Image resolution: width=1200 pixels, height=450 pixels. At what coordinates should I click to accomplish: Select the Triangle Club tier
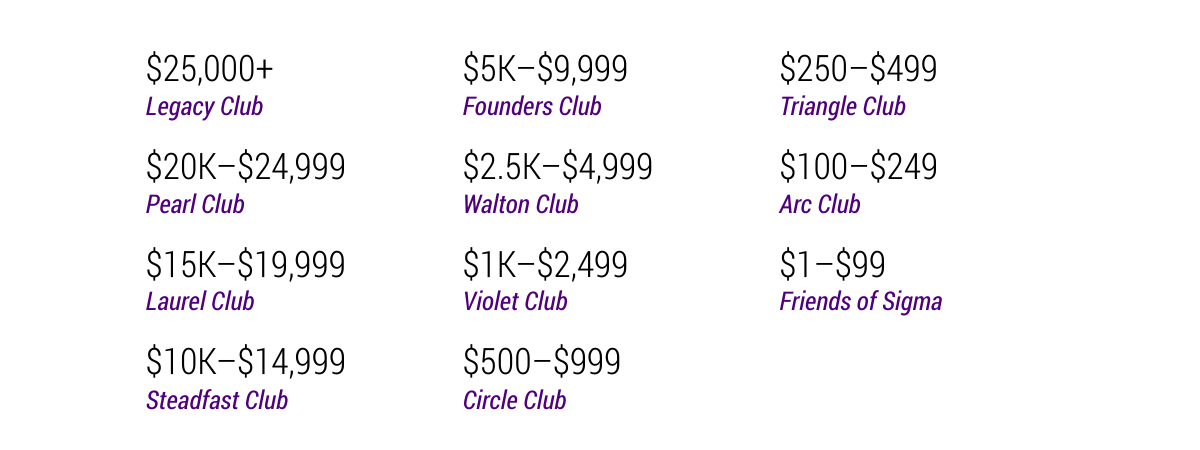pos(842,107)
